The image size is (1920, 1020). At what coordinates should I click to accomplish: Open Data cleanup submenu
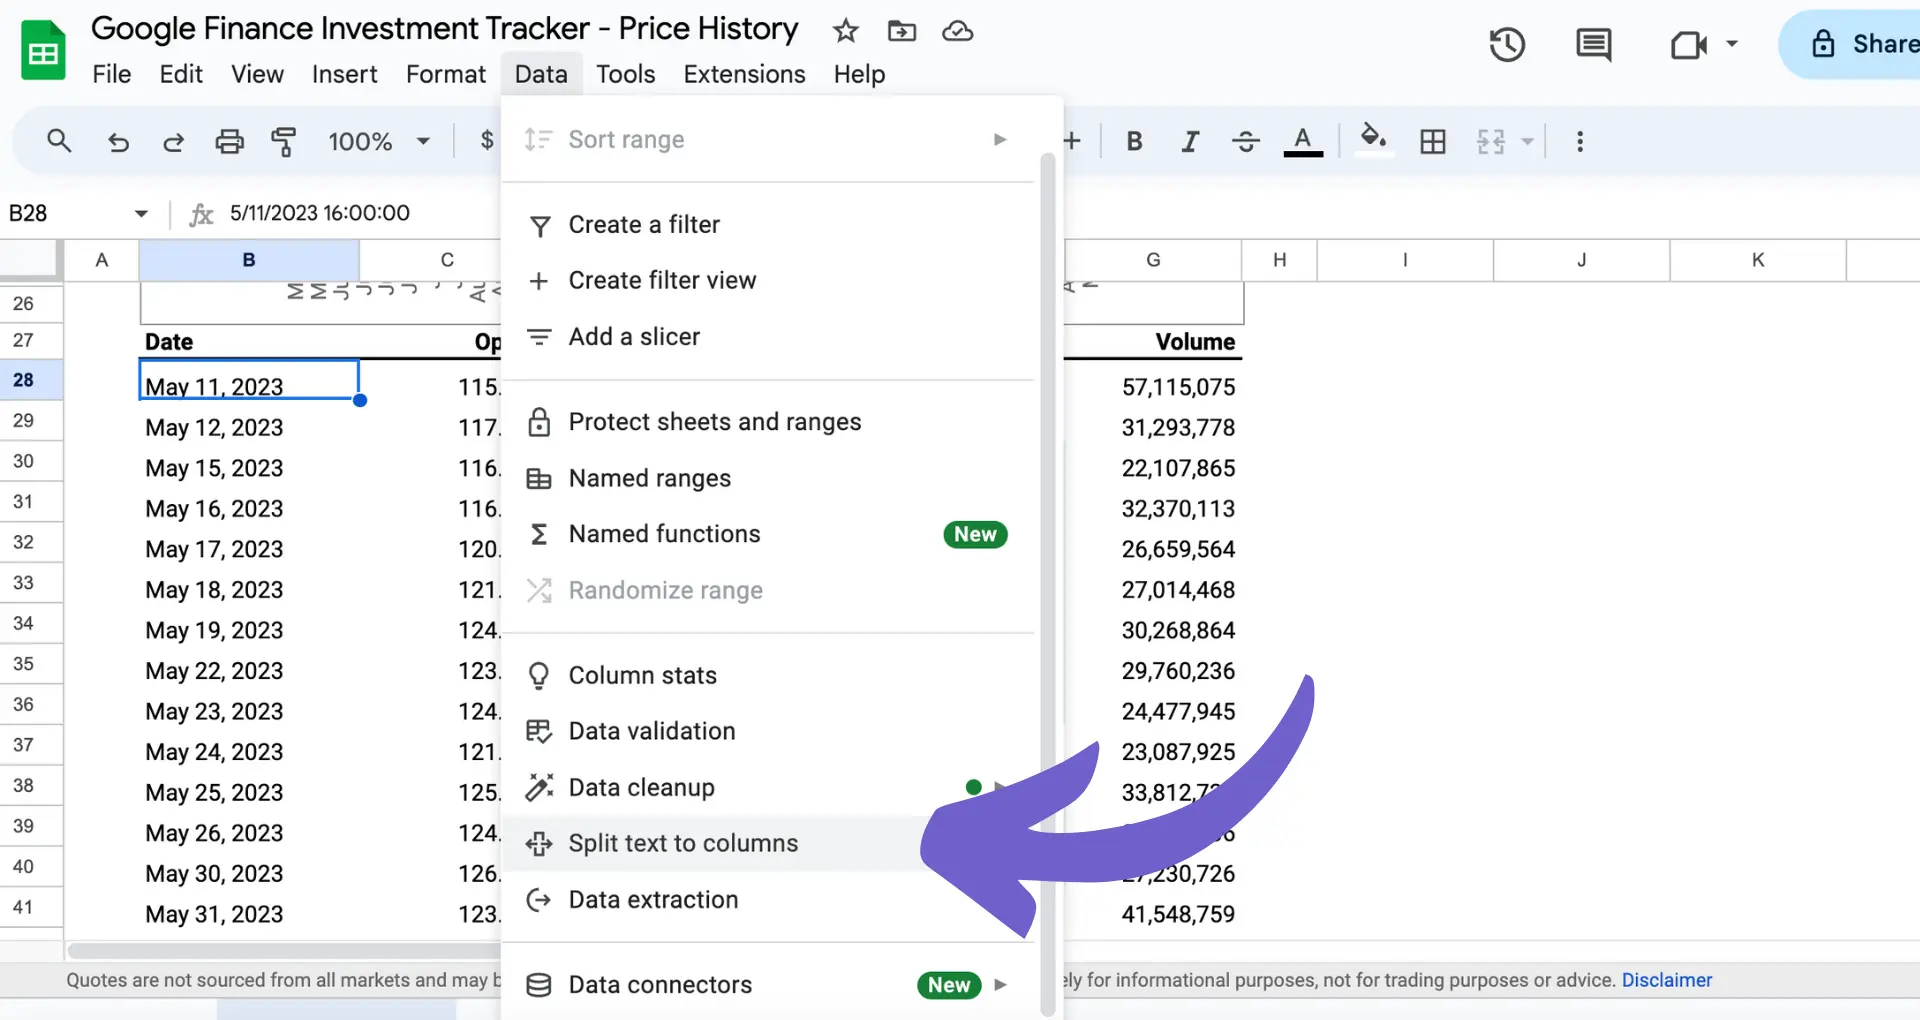click(768, 787)
